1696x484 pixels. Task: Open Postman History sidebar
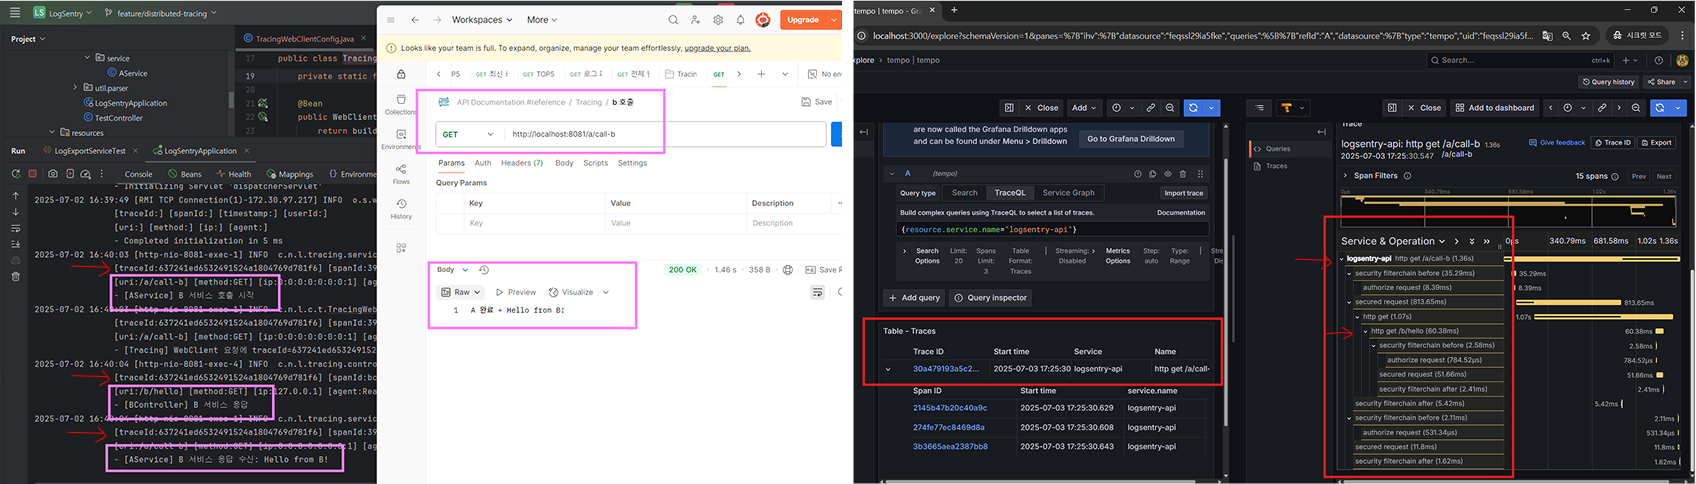pos(401,208)
